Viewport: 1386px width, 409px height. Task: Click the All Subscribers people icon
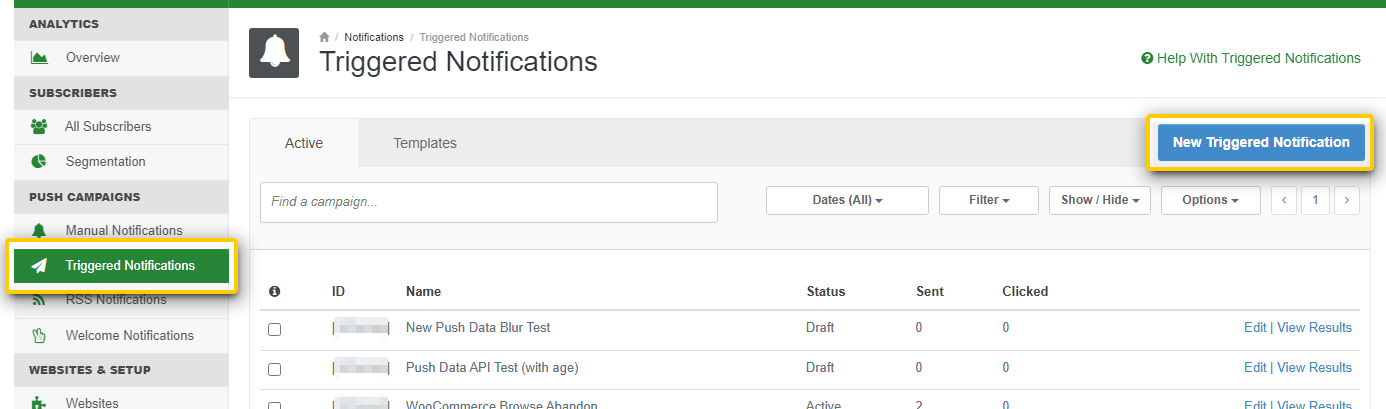[x=40, y=127]
